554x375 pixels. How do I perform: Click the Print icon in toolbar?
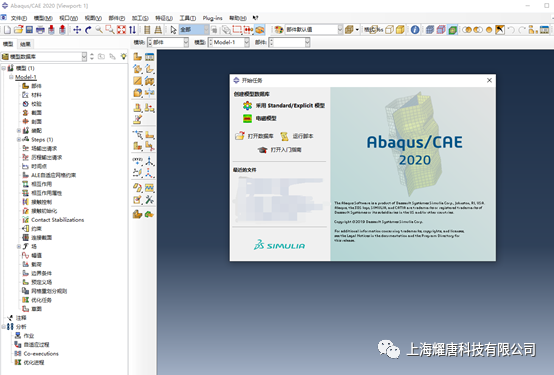(x=40, y=30)
